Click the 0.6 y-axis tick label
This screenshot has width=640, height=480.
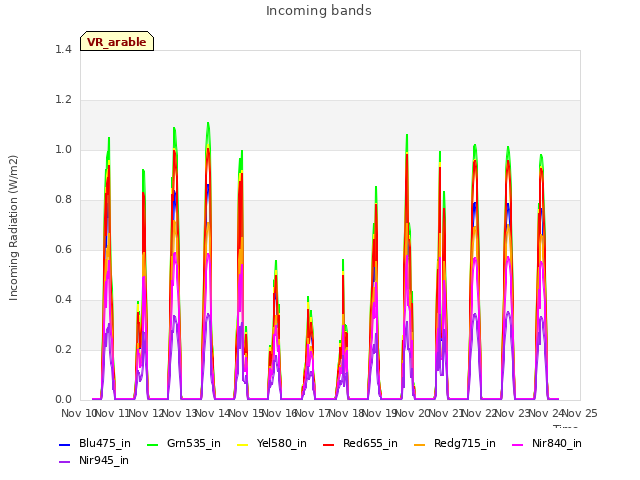coord(63,249)
